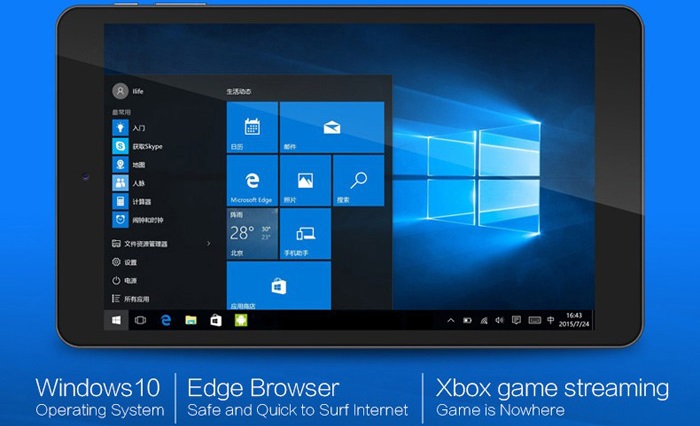Open the Mail tile (邮件)

pyautogui.click(x=332, y=127)
